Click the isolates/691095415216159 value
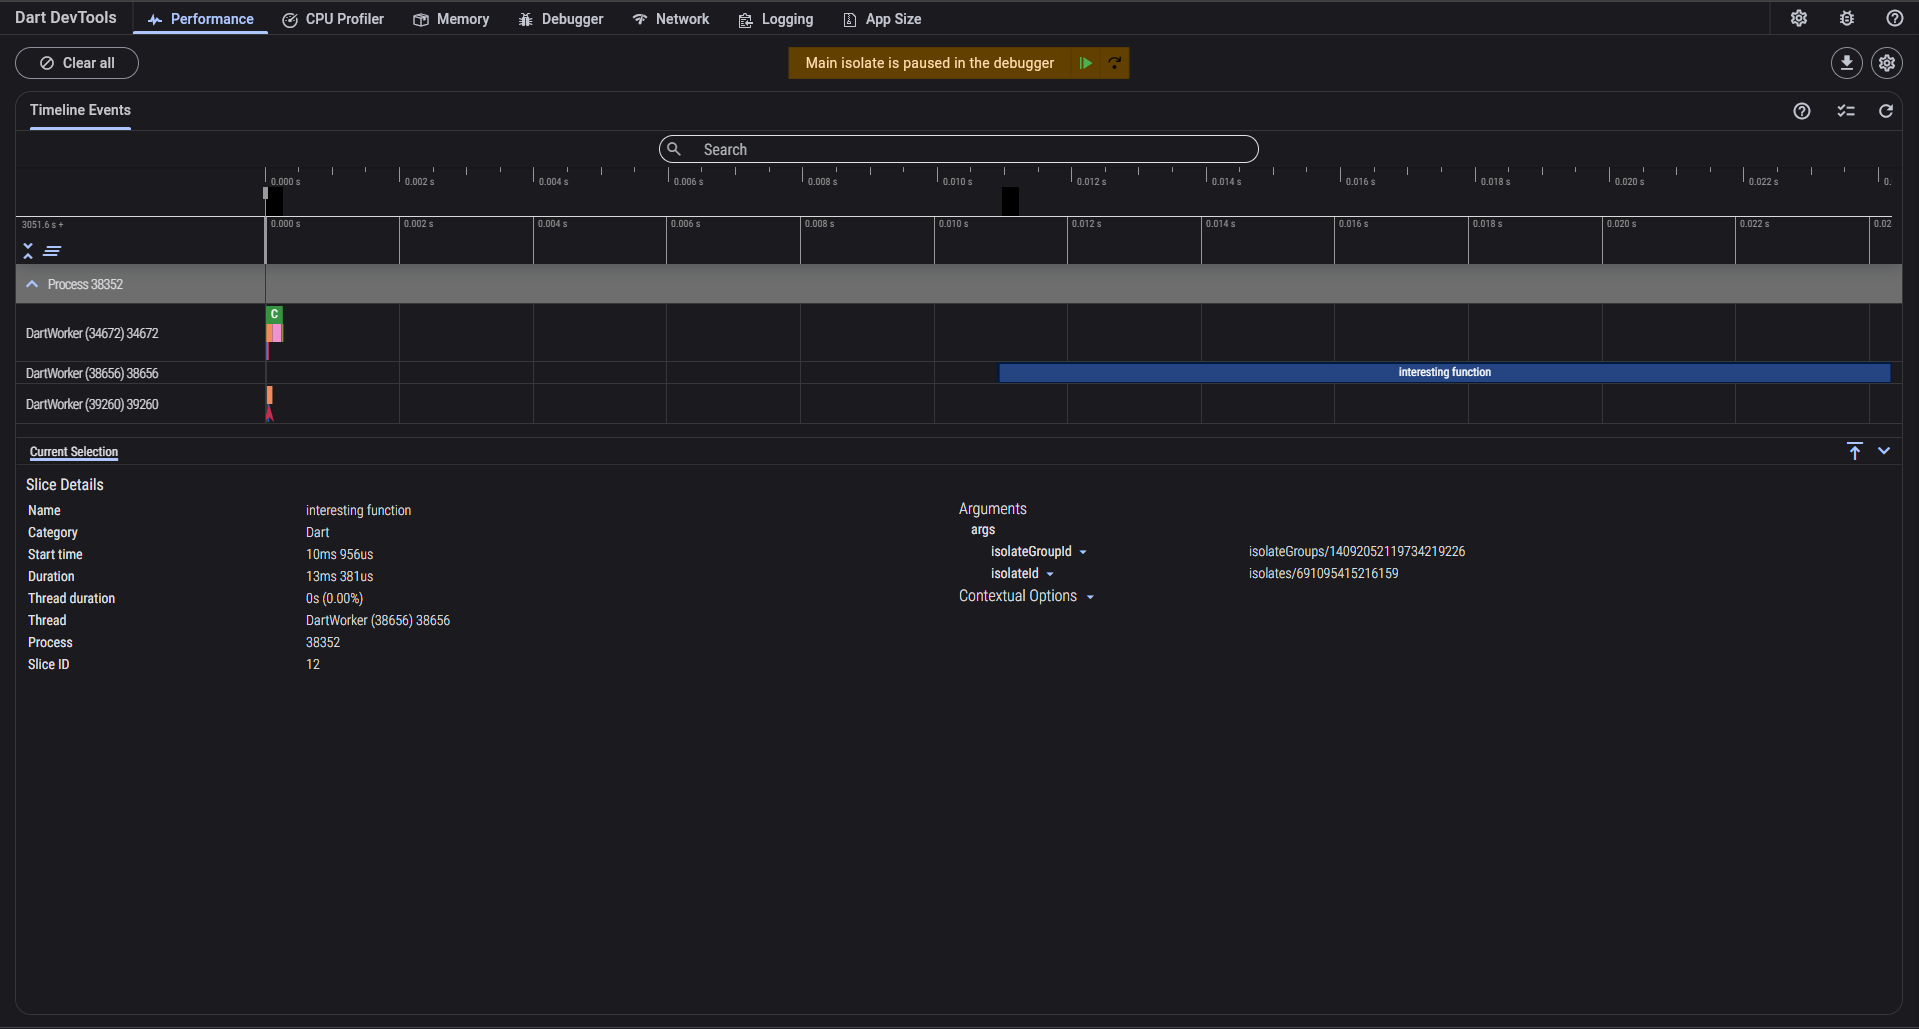The width and height of the screenshot is (1919, 1029). [1323, 573]
